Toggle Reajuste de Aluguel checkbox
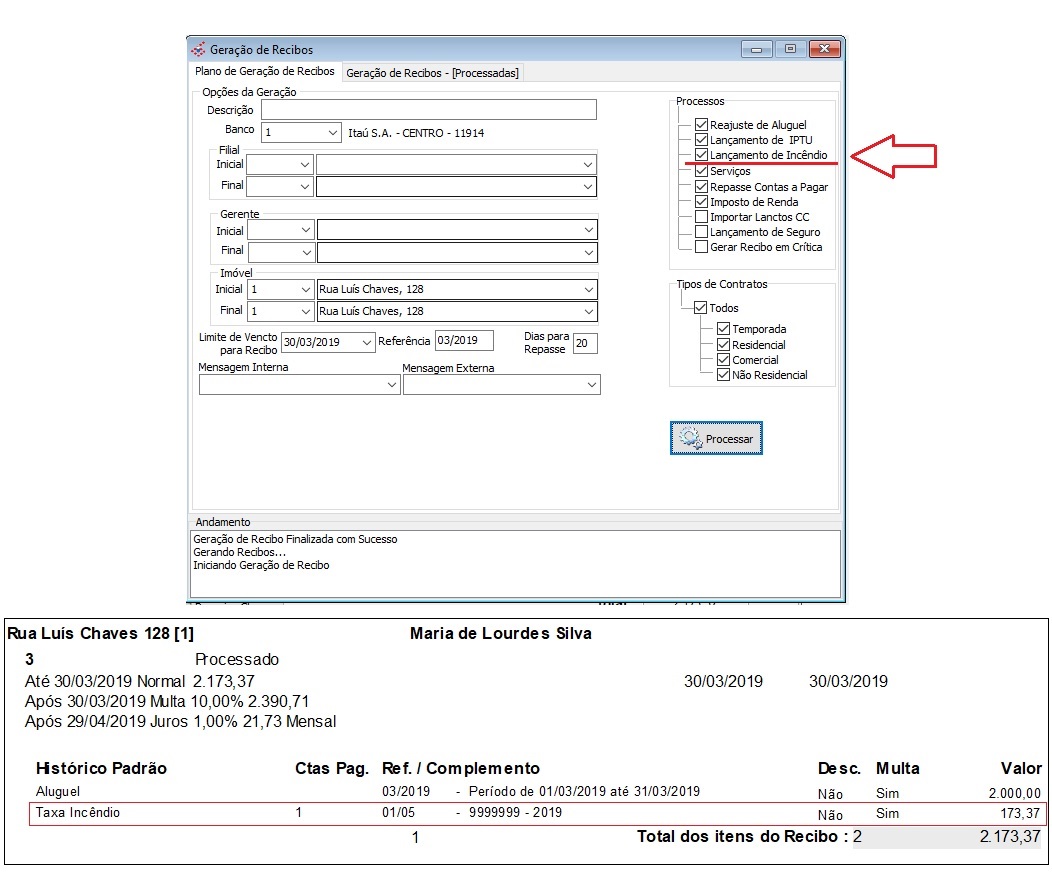This screenshot has height=880, width=1052. click(x=702, y=125)
